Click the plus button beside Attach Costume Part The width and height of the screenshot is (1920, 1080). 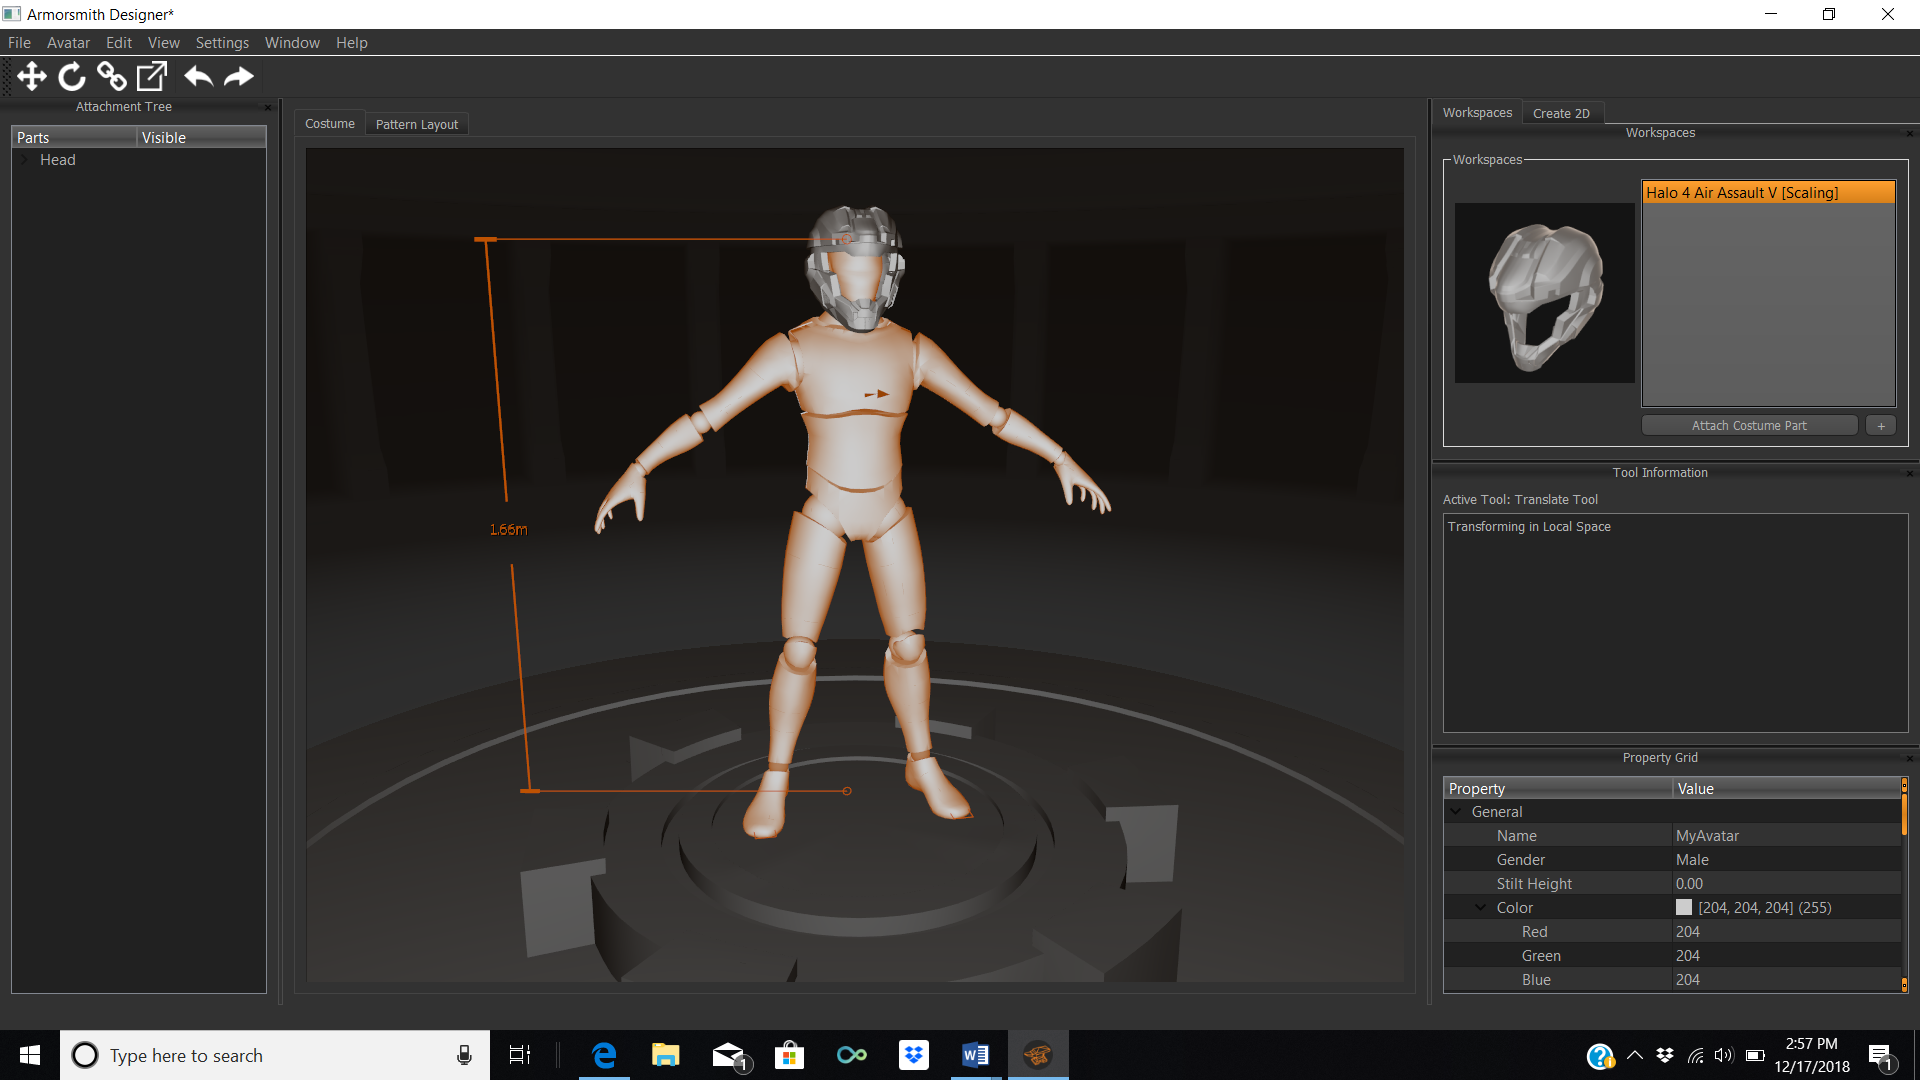pyautogui.click(x=1880, y=426)
